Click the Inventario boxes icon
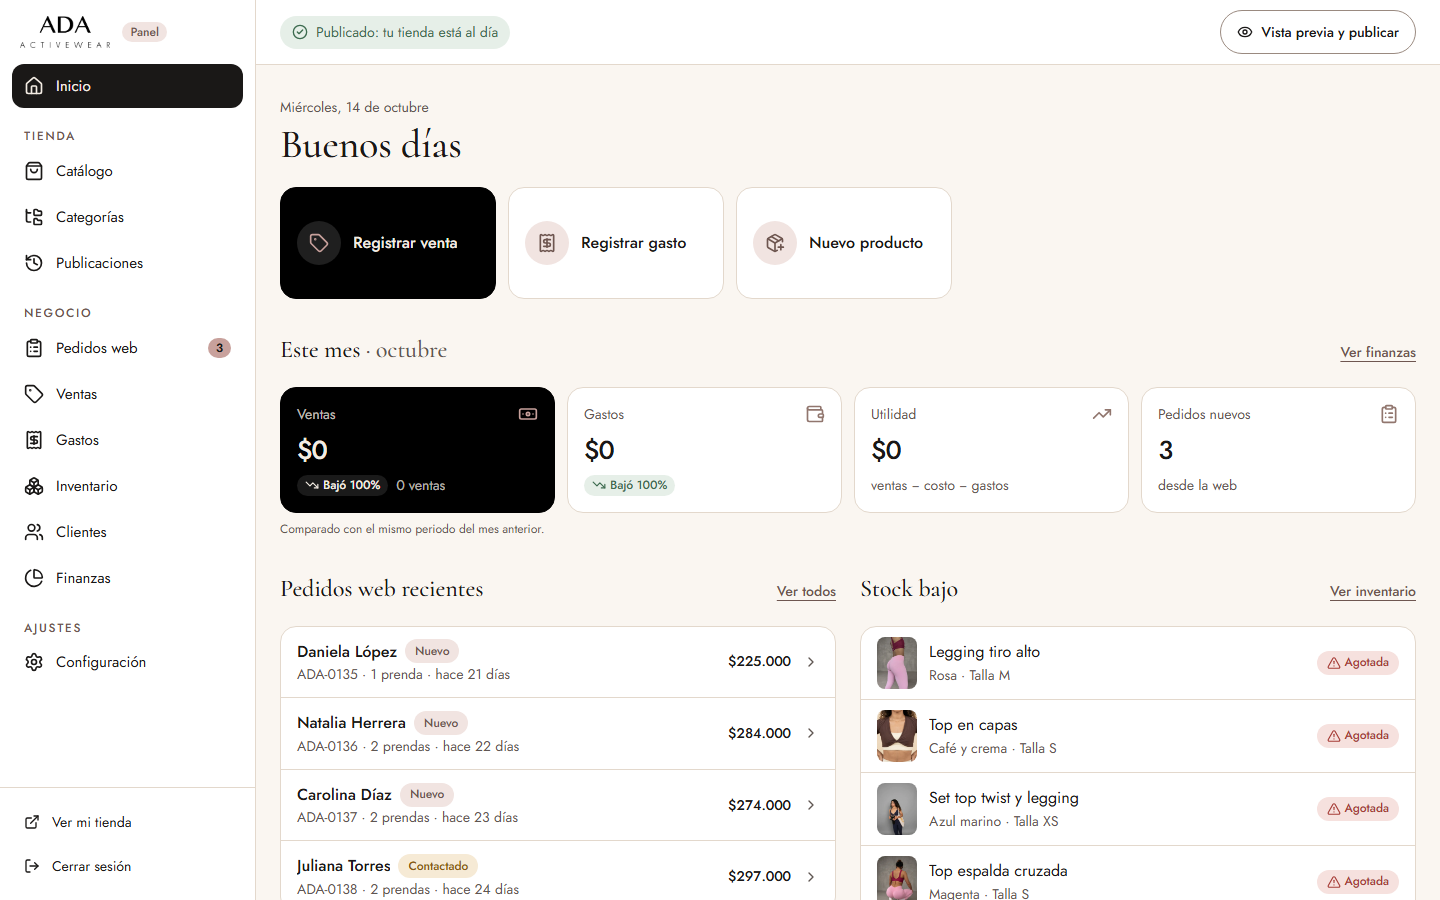This screenshot has width=1440, height=900. (x=34, y=486)
